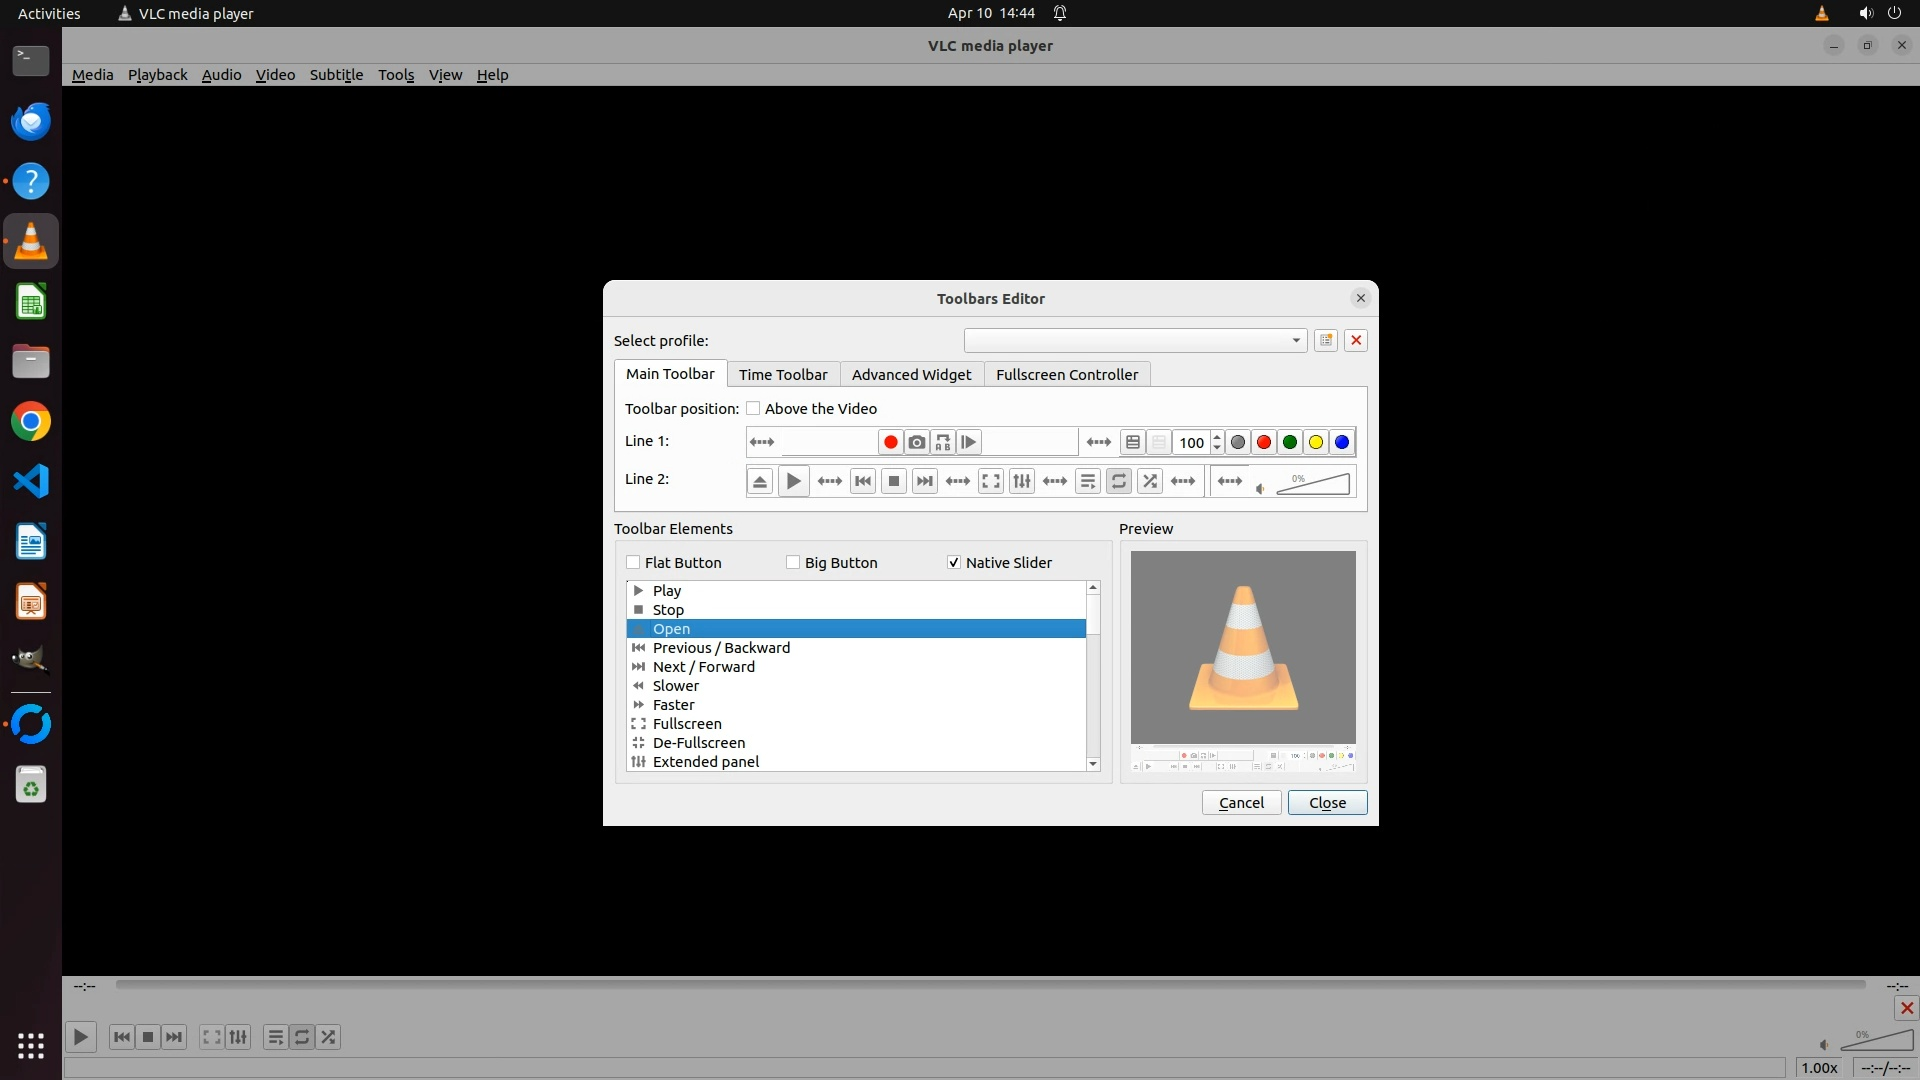Click the red Record button in Line 1
Image resolution: width=1920 pixels, height=1080 pixels.
[x=890, y=442]
